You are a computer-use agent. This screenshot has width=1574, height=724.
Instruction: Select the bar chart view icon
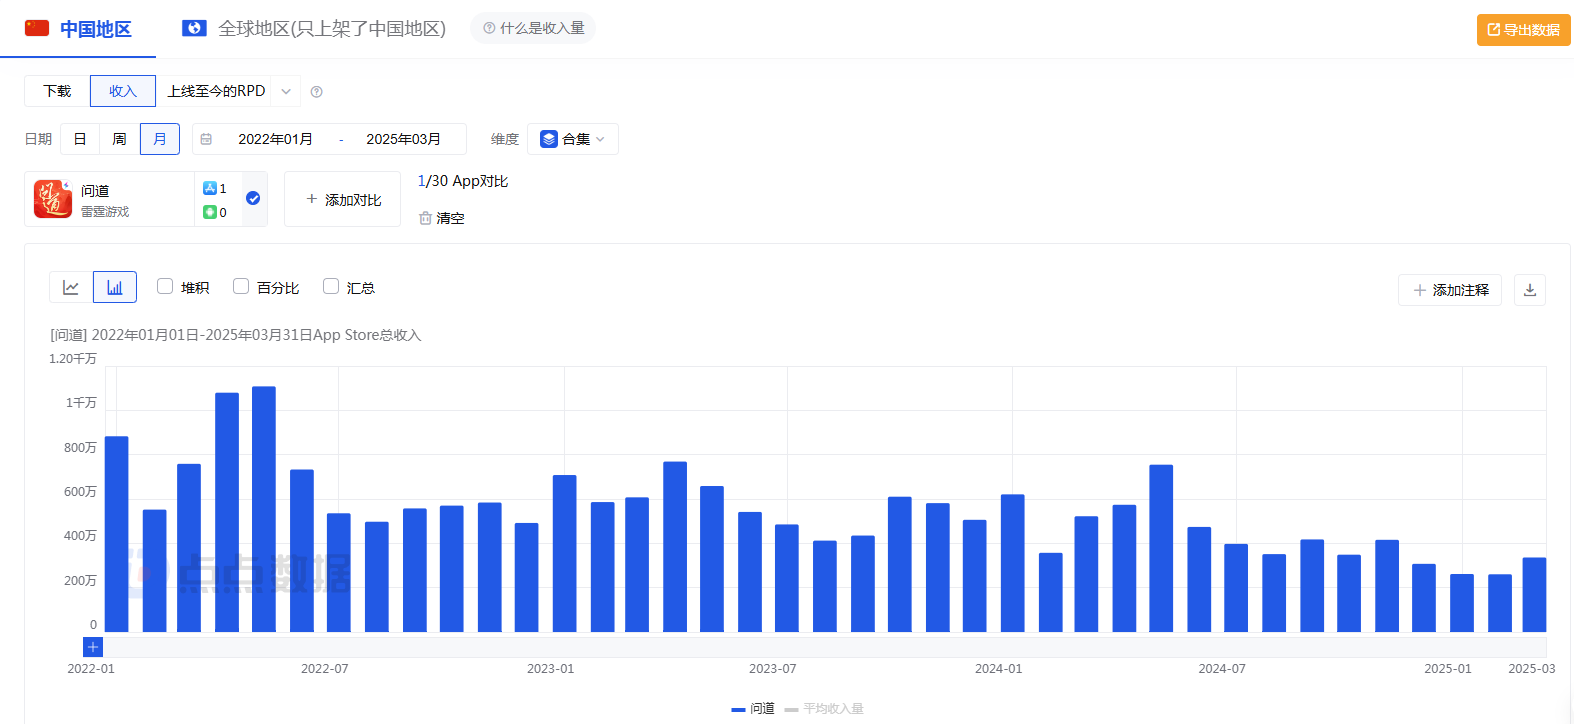tap(115, 288)
